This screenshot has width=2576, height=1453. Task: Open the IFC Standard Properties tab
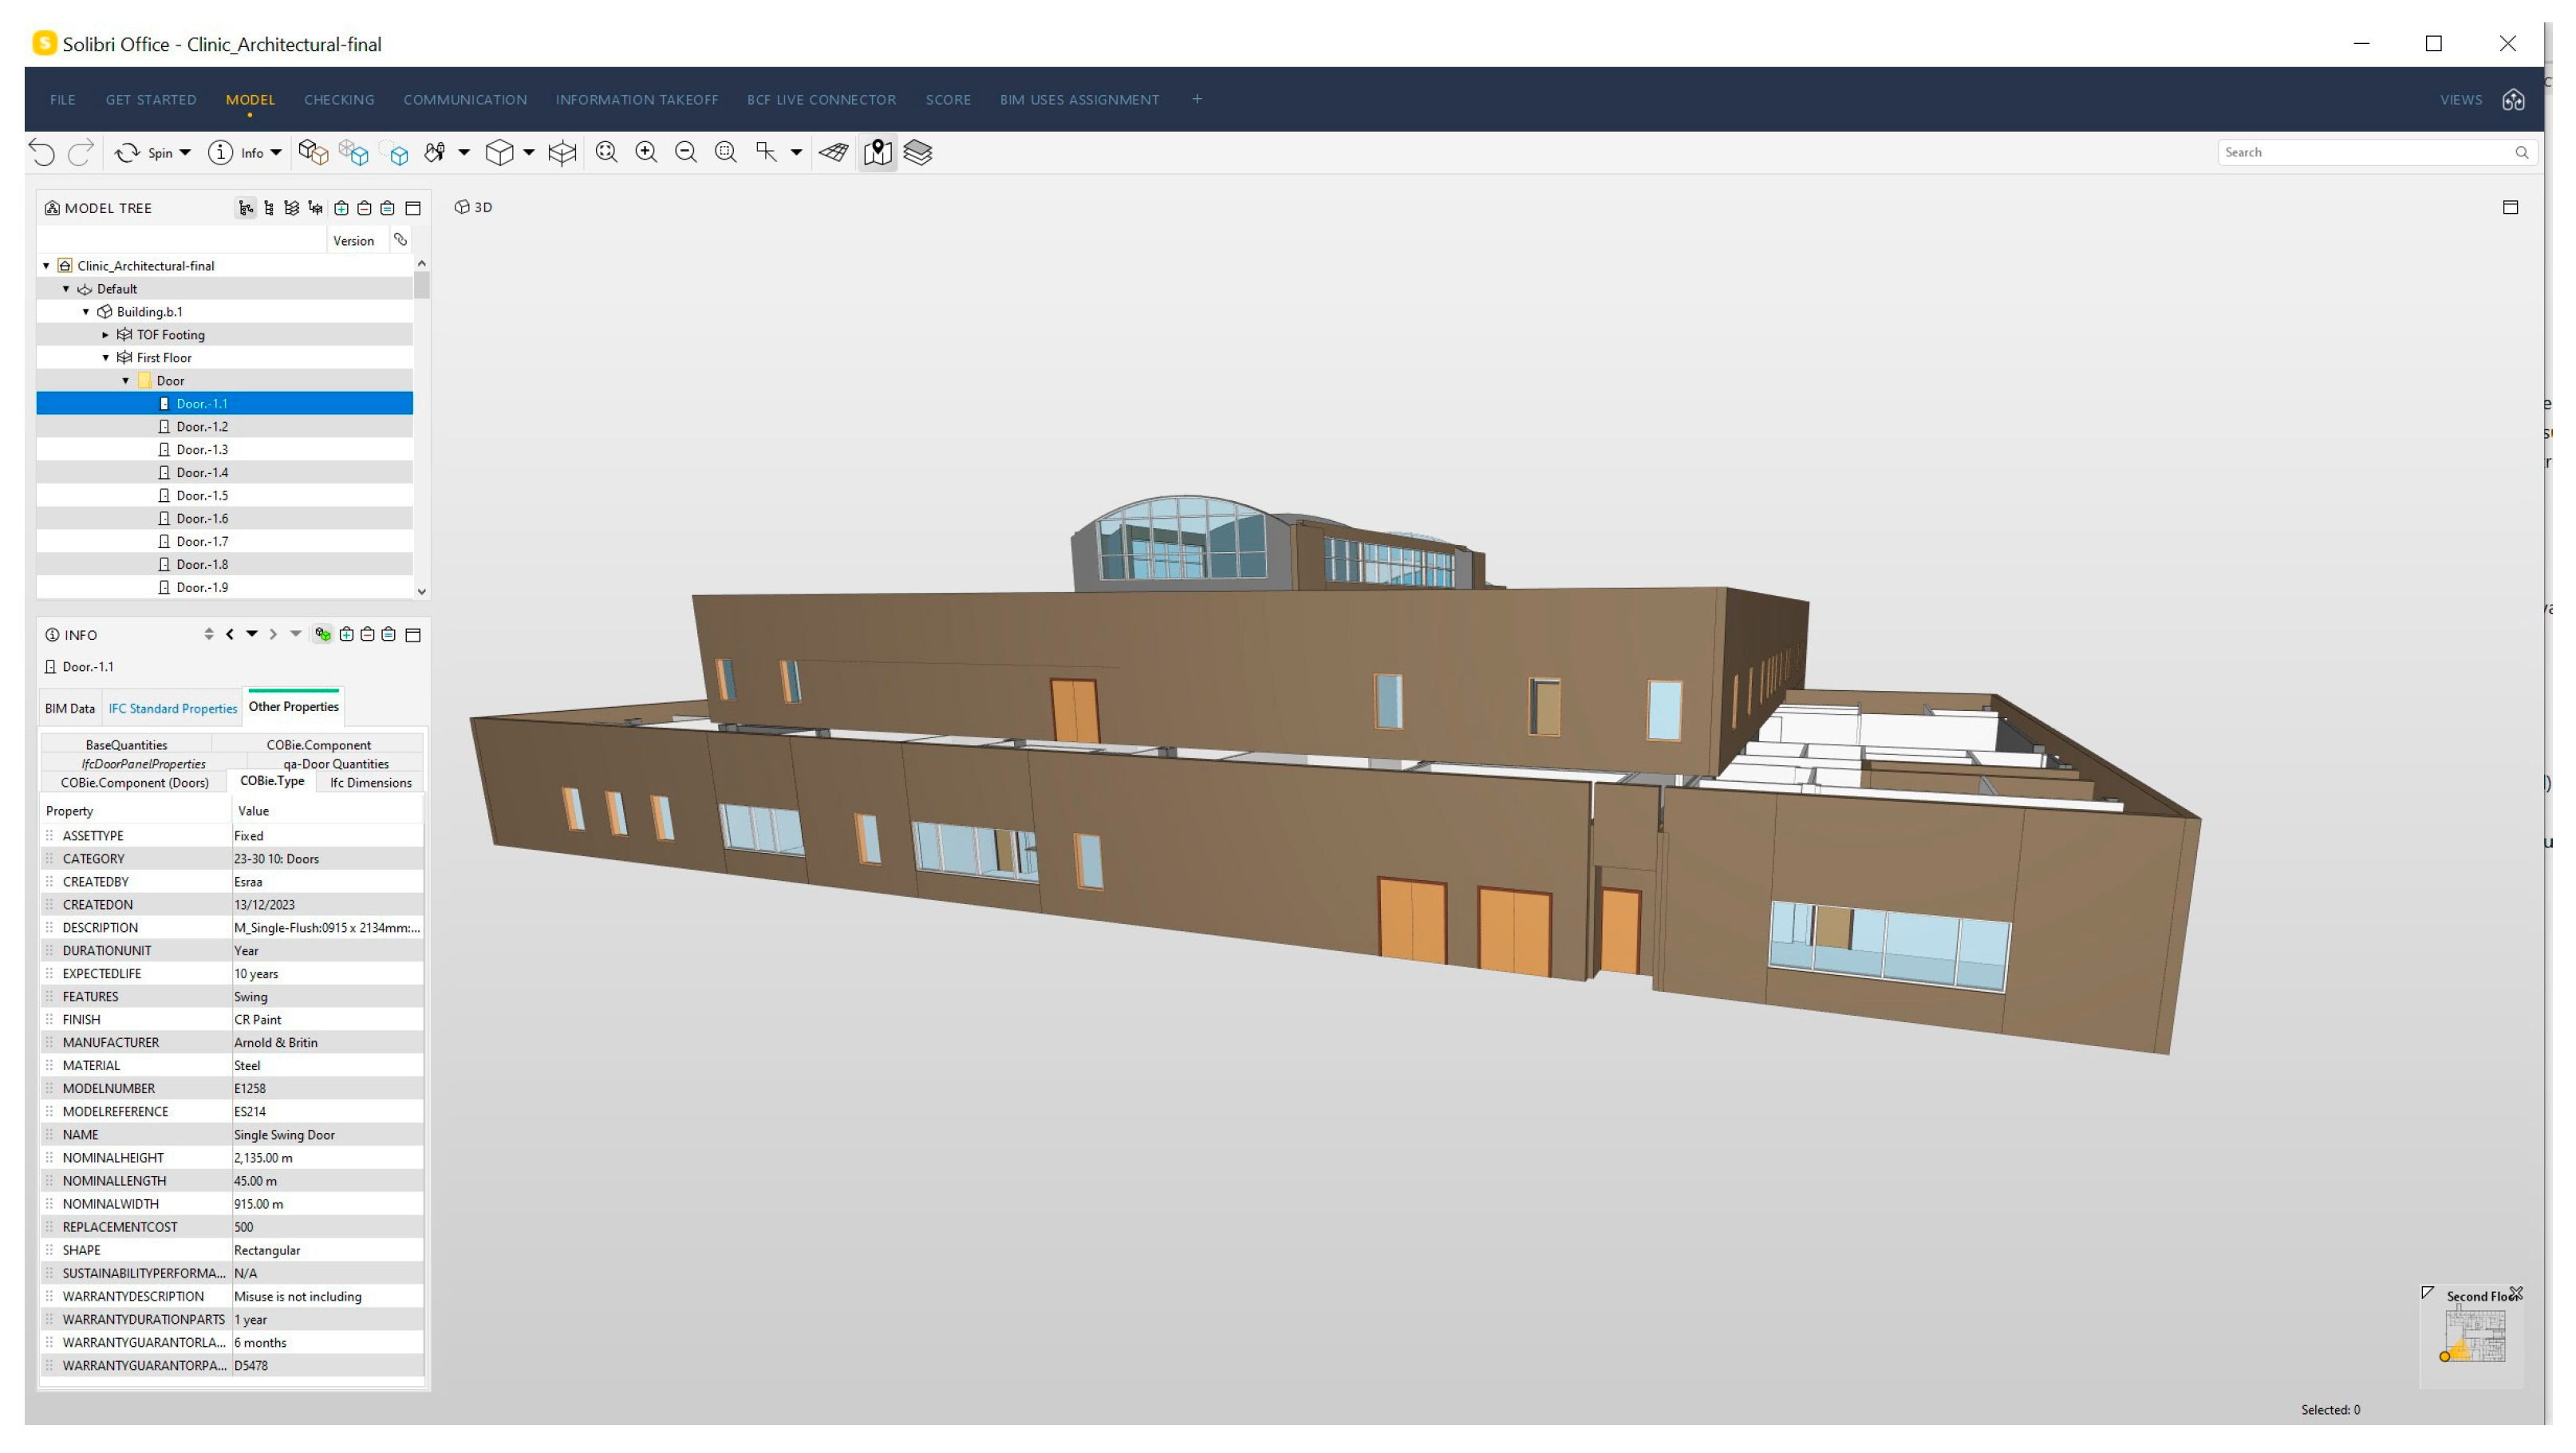point(173,709)
